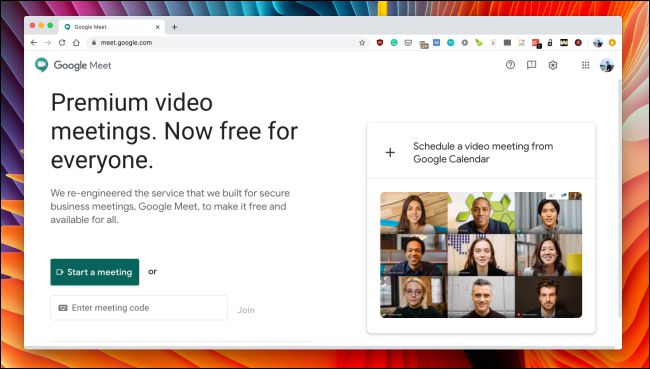Screen dimensions: 650x369
Task: Click the red shield extension icon
Action: pyautogui.click(x=380, y=43)
